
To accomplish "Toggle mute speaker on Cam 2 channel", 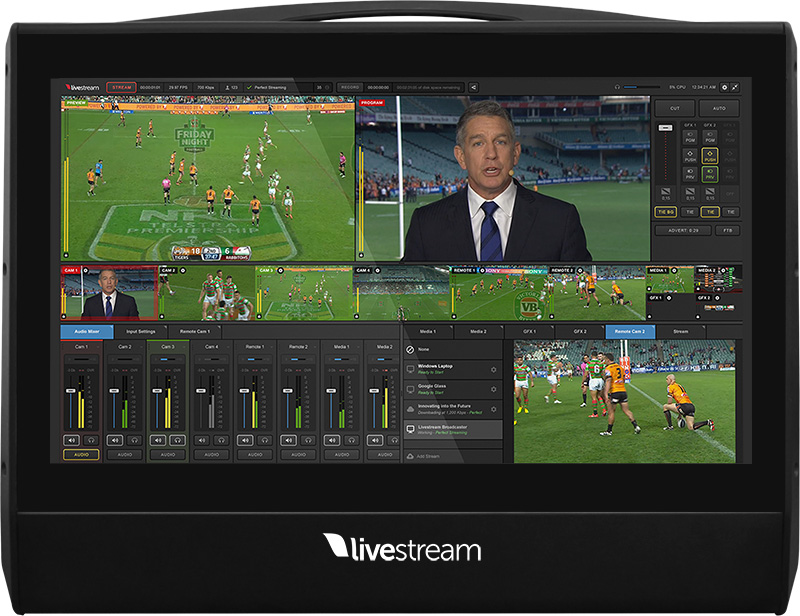I will pos(115,440).
